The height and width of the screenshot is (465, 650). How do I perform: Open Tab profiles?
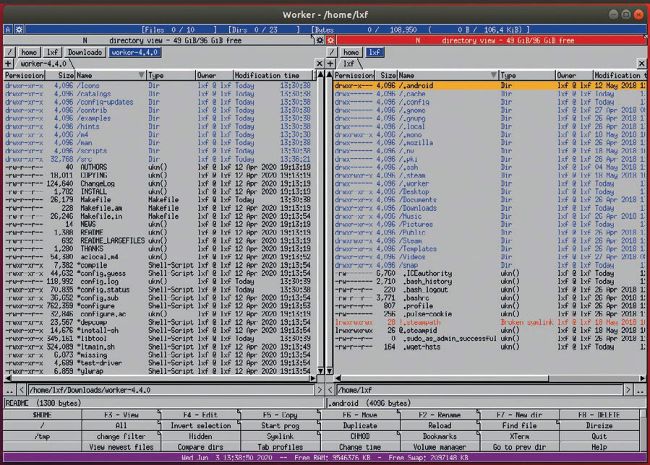280,447
